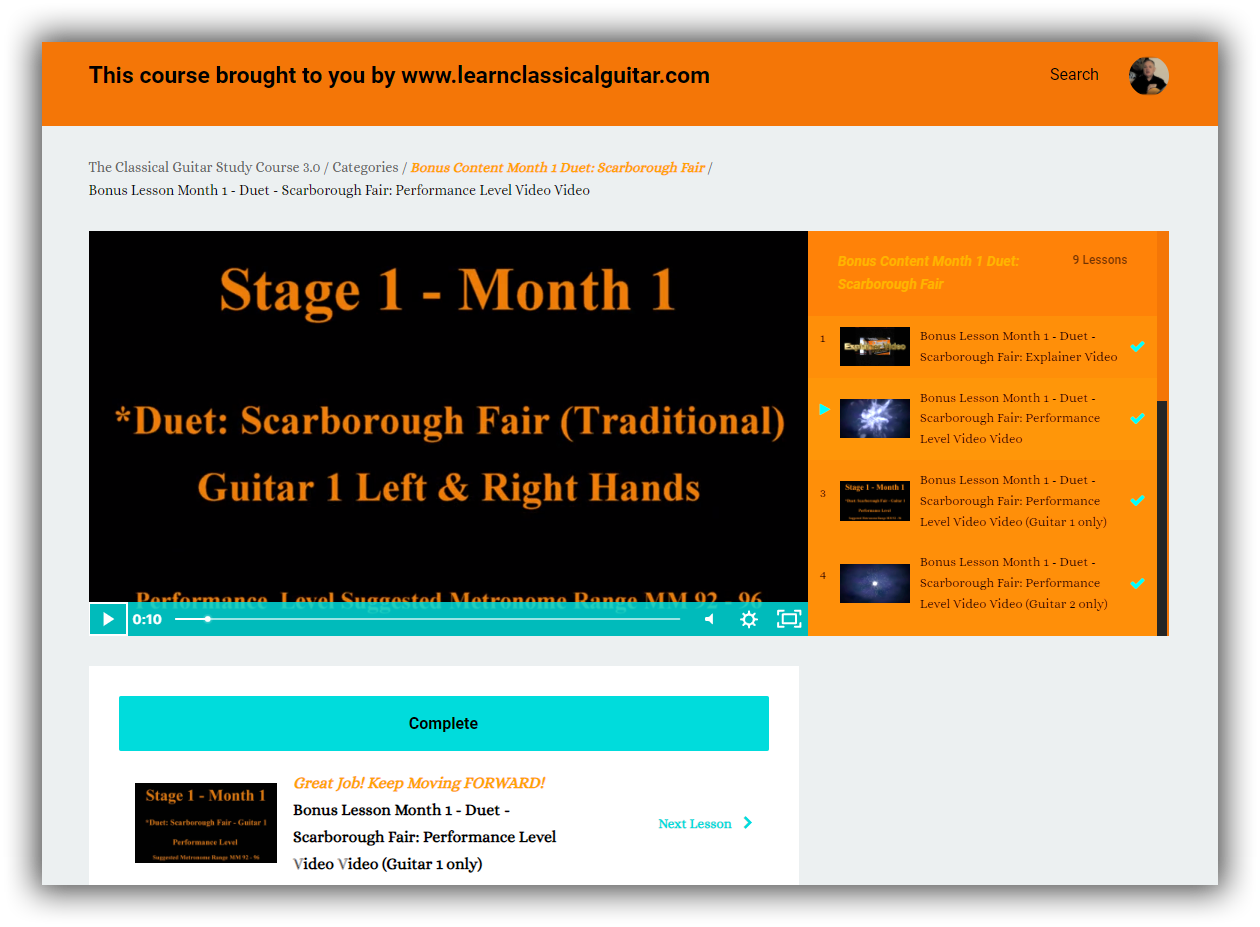Go to The Classical Guitar Study Course 3.0 breadcrumb

(x=204, y=167)
